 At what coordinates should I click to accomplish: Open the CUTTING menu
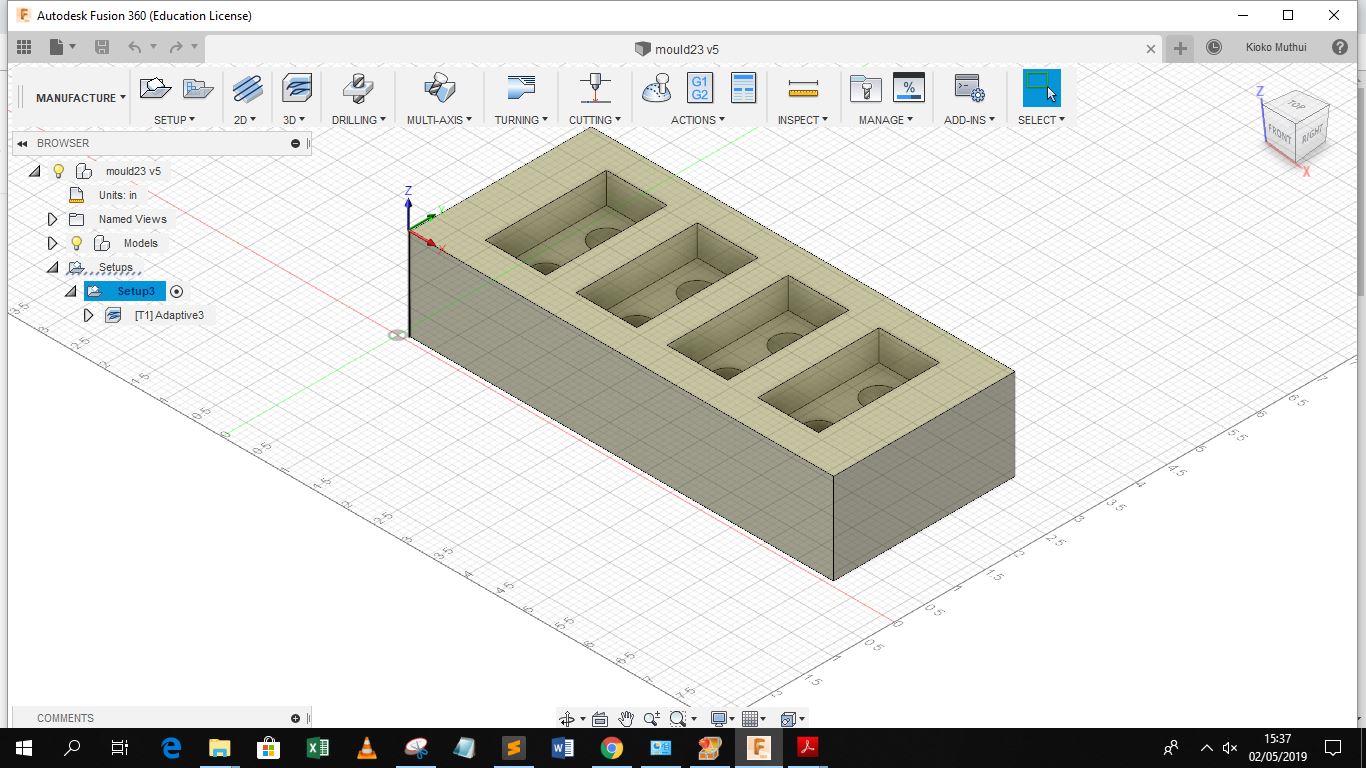[x=595, y=120]
